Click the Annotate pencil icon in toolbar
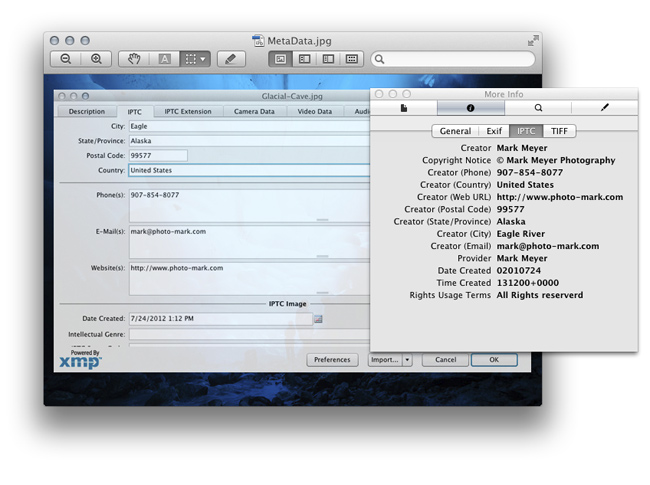Viewport: 650px width, 485px height. pos(230,59)
